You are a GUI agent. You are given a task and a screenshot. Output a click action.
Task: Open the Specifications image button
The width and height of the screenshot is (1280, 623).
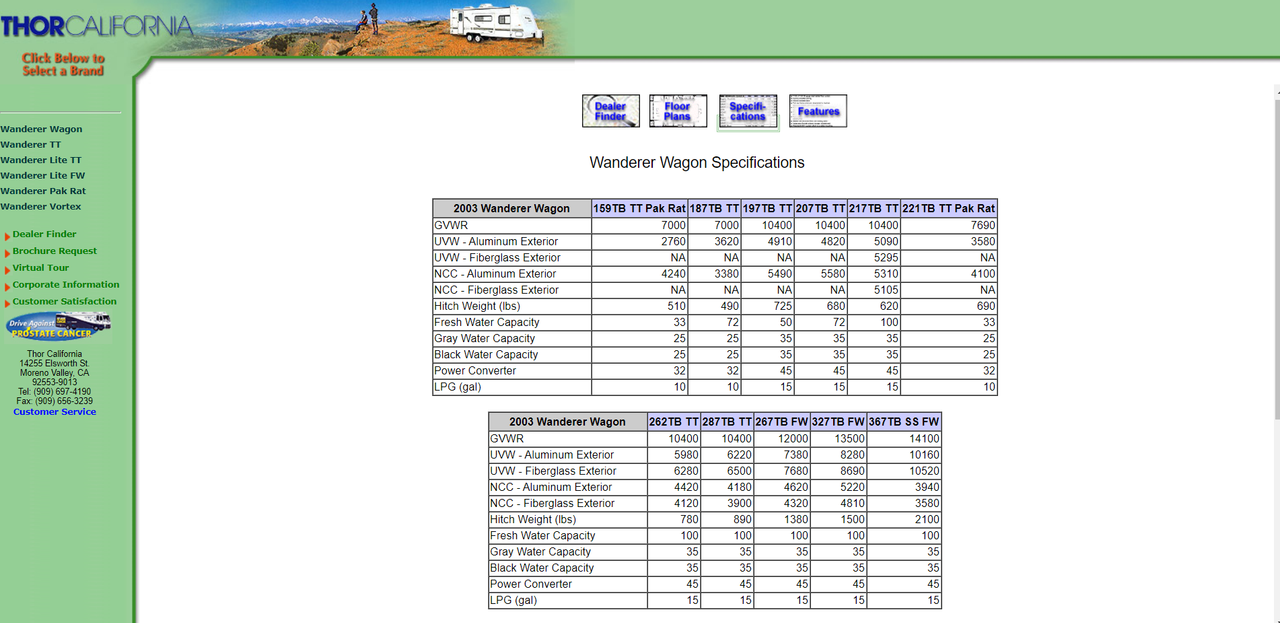coord(748,111)
